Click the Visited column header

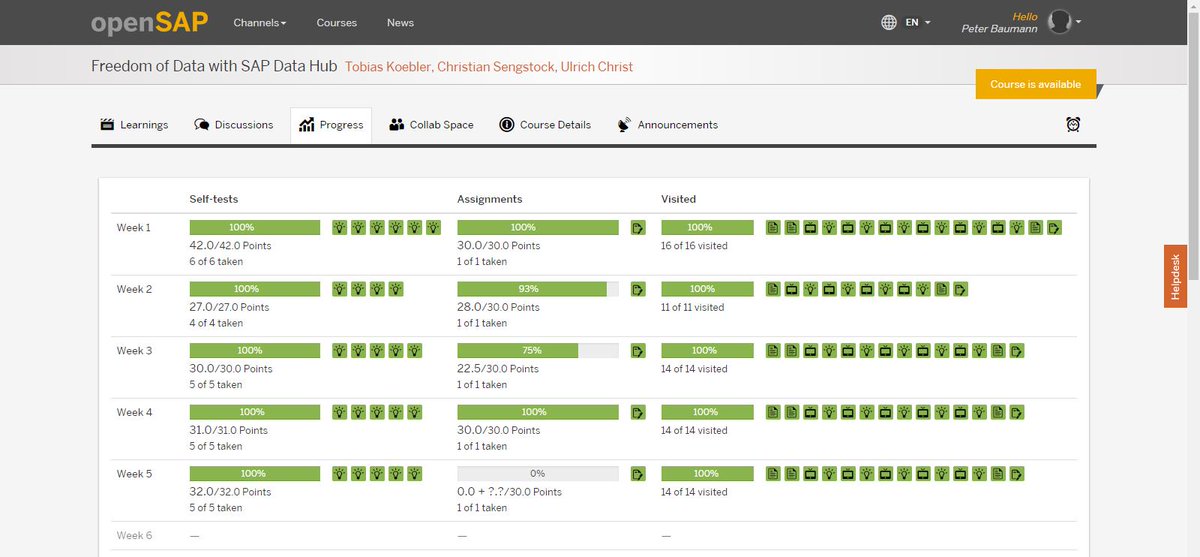[x=678, y=199]
